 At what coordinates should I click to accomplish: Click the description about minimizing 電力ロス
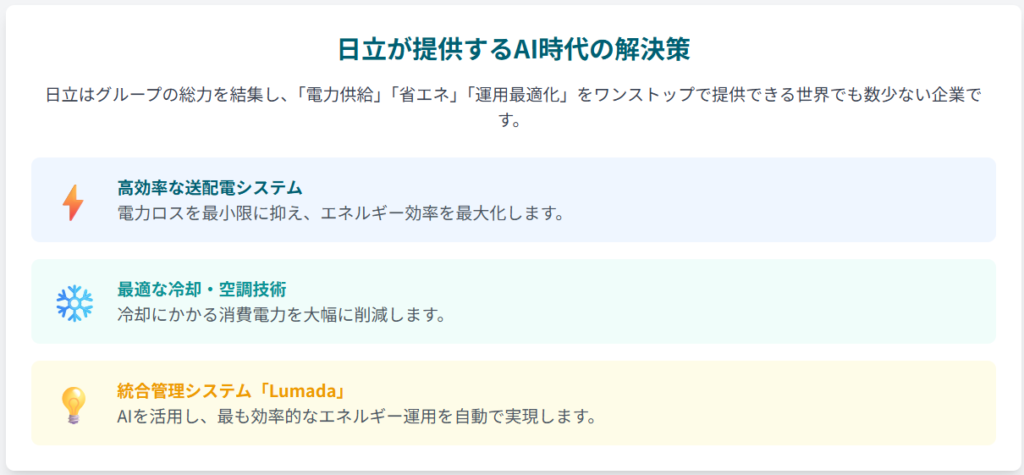tap(341, 214)
